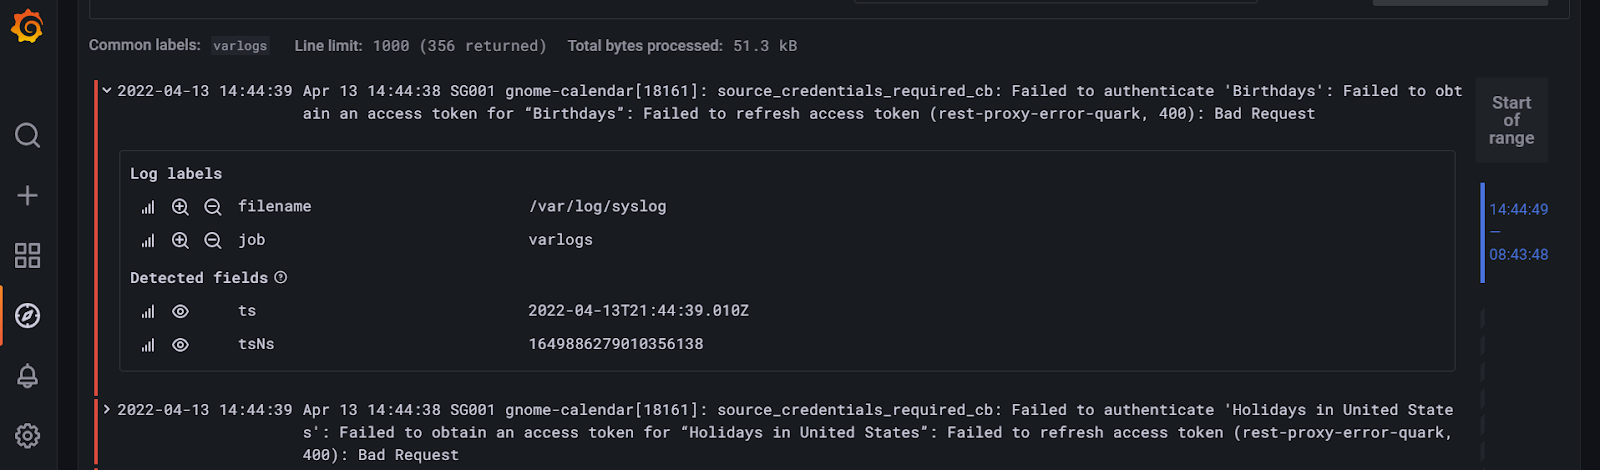
Task: Click the Detected fields info icon
Action: point(281,277)
